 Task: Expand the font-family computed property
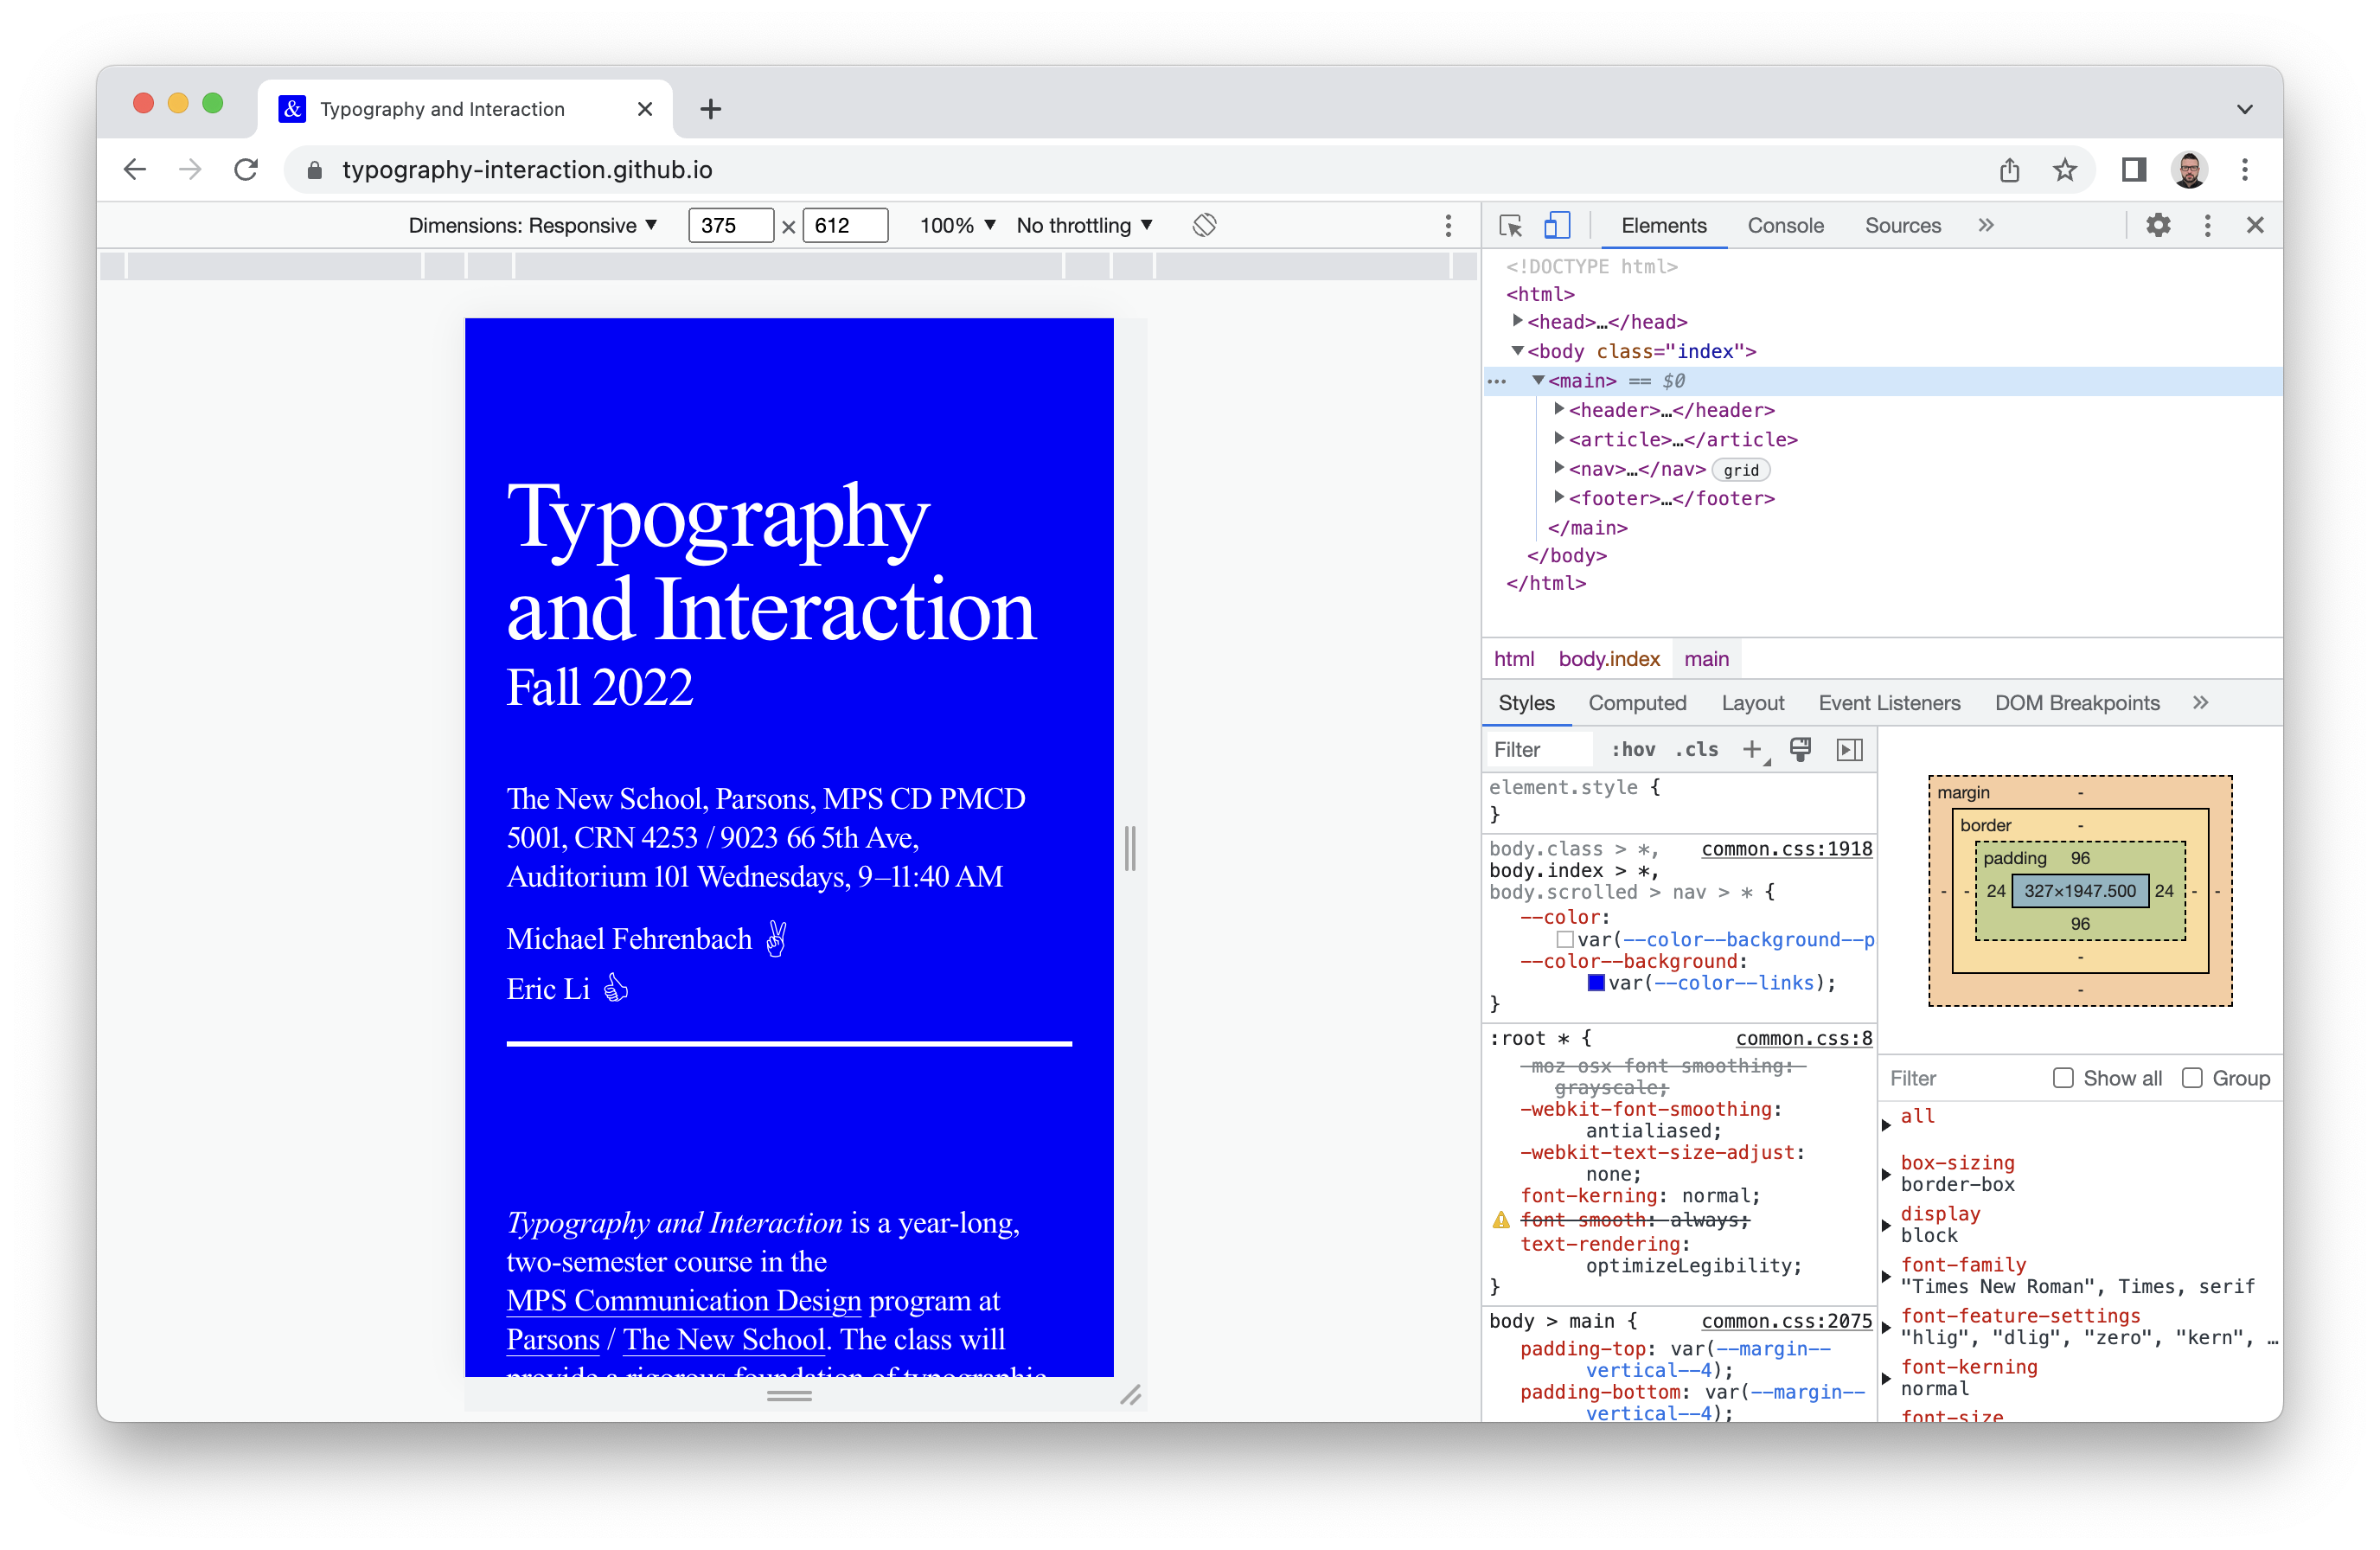1887,1276
